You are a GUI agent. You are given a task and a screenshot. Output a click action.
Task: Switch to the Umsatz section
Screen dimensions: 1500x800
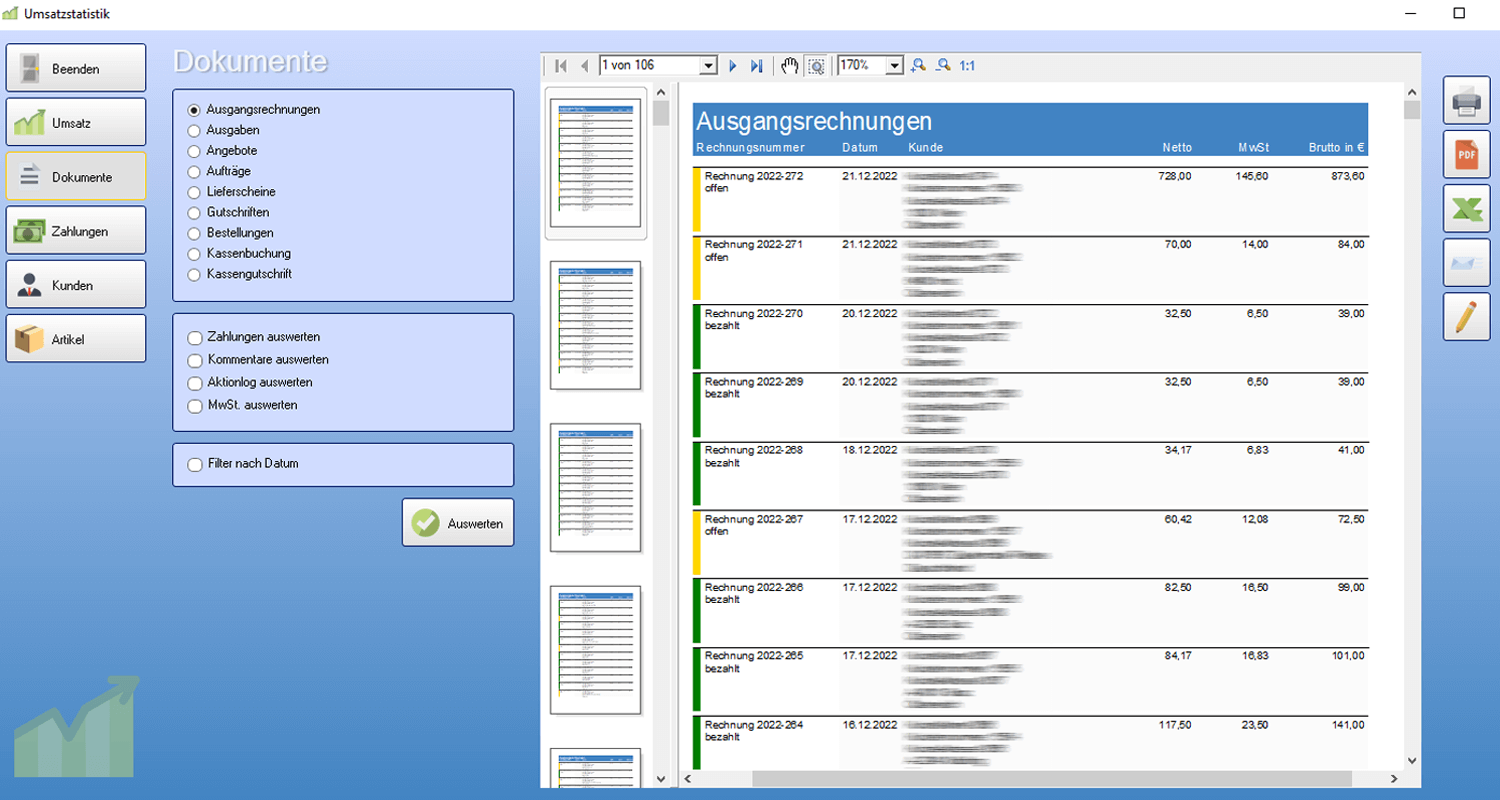[x=76, y=122]
